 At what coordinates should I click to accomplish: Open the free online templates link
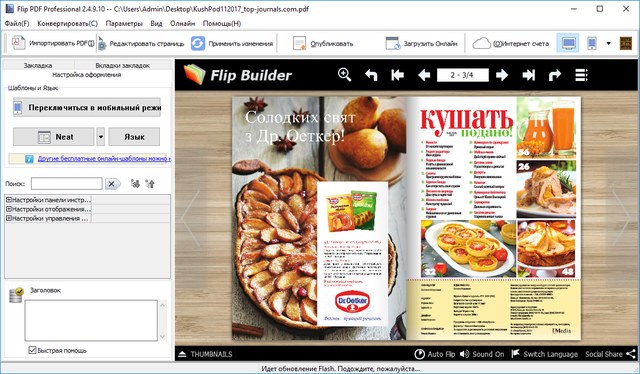(x=104, y=158)
